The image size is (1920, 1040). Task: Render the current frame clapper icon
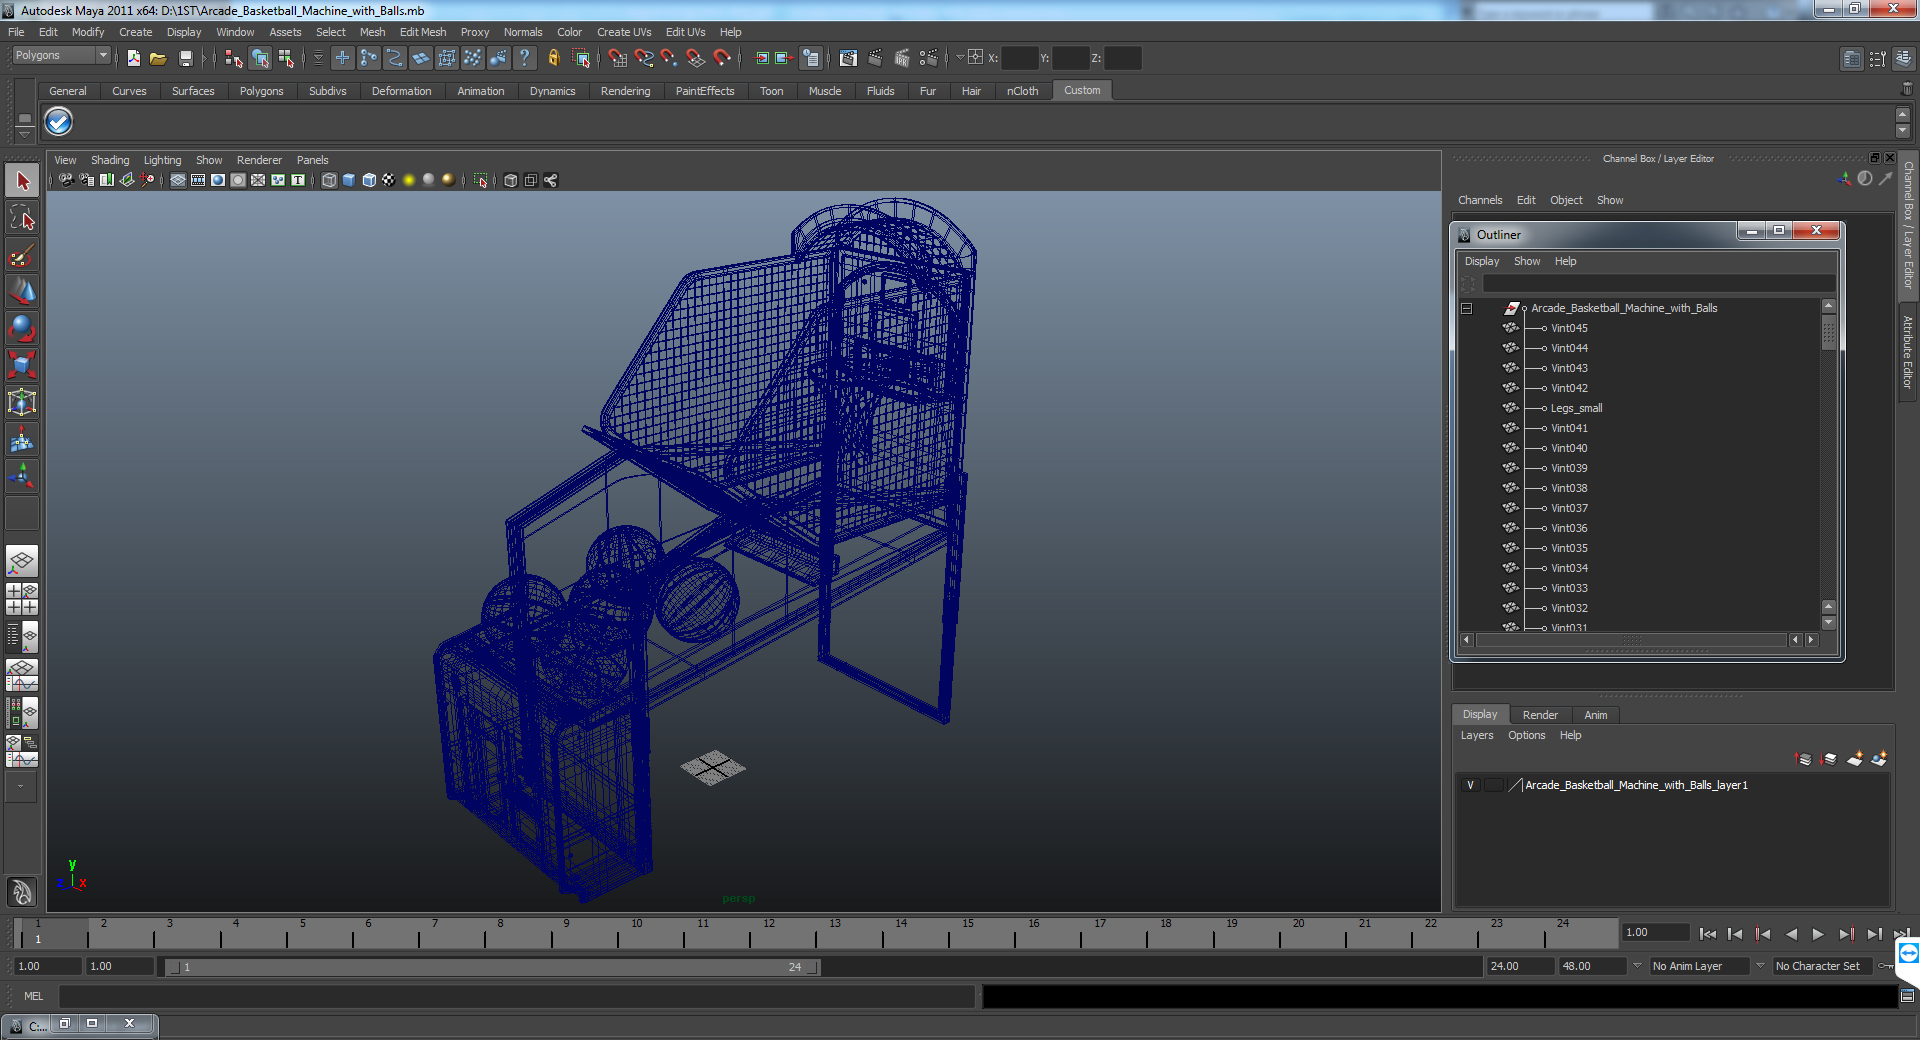pyautogui.click(x=875, y=59)
